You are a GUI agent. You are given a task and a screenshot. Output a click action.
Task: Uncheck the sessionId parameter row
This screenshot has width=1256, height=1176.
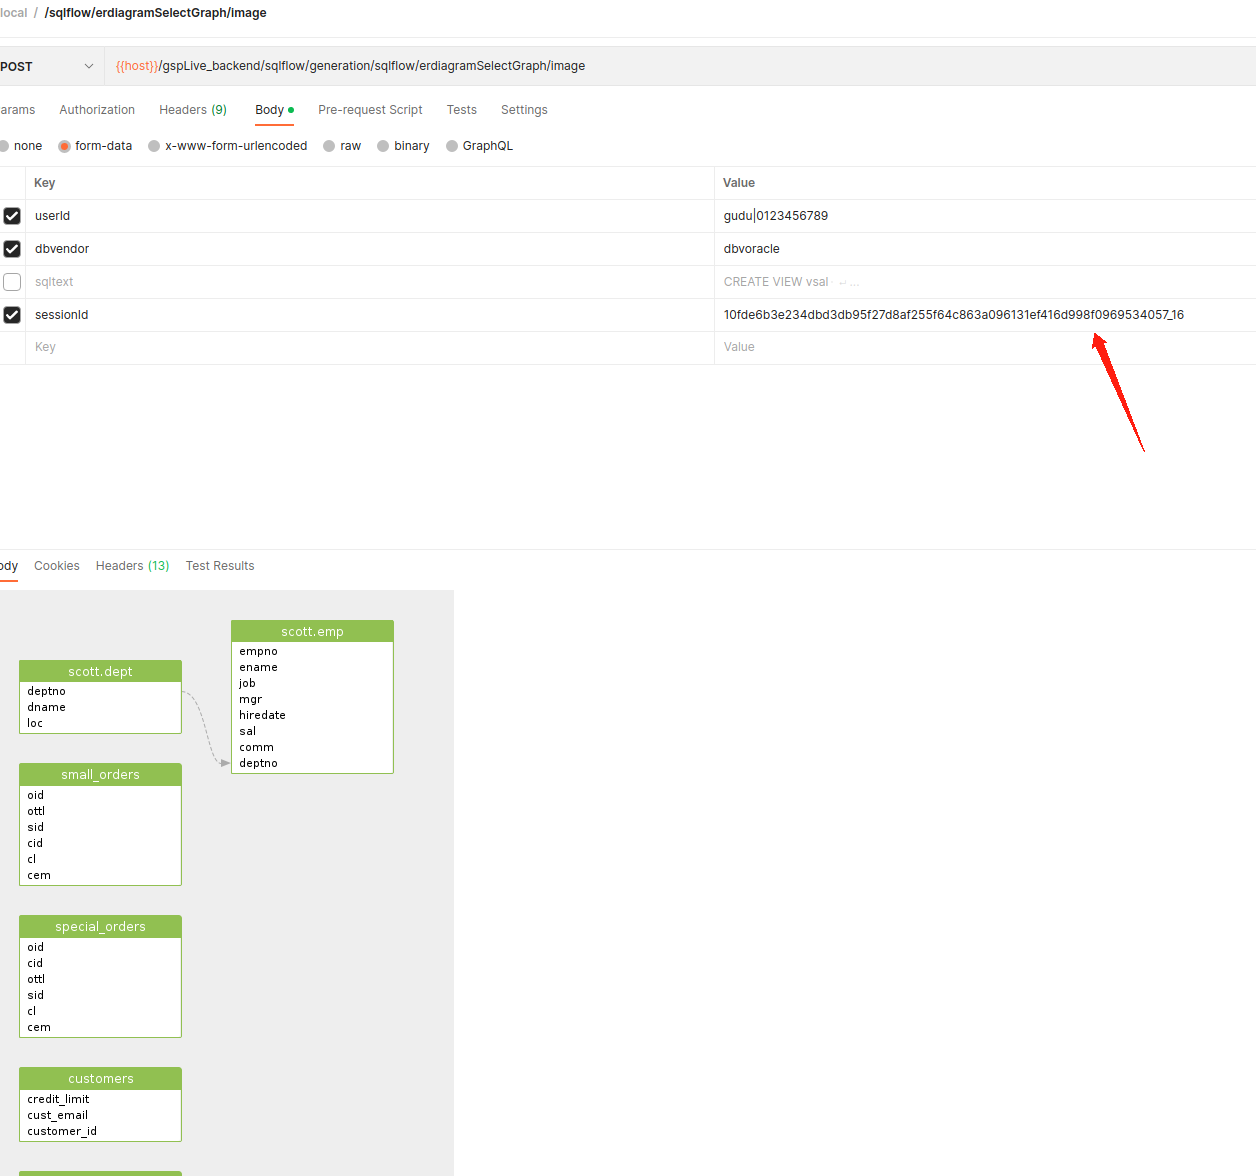13,315
